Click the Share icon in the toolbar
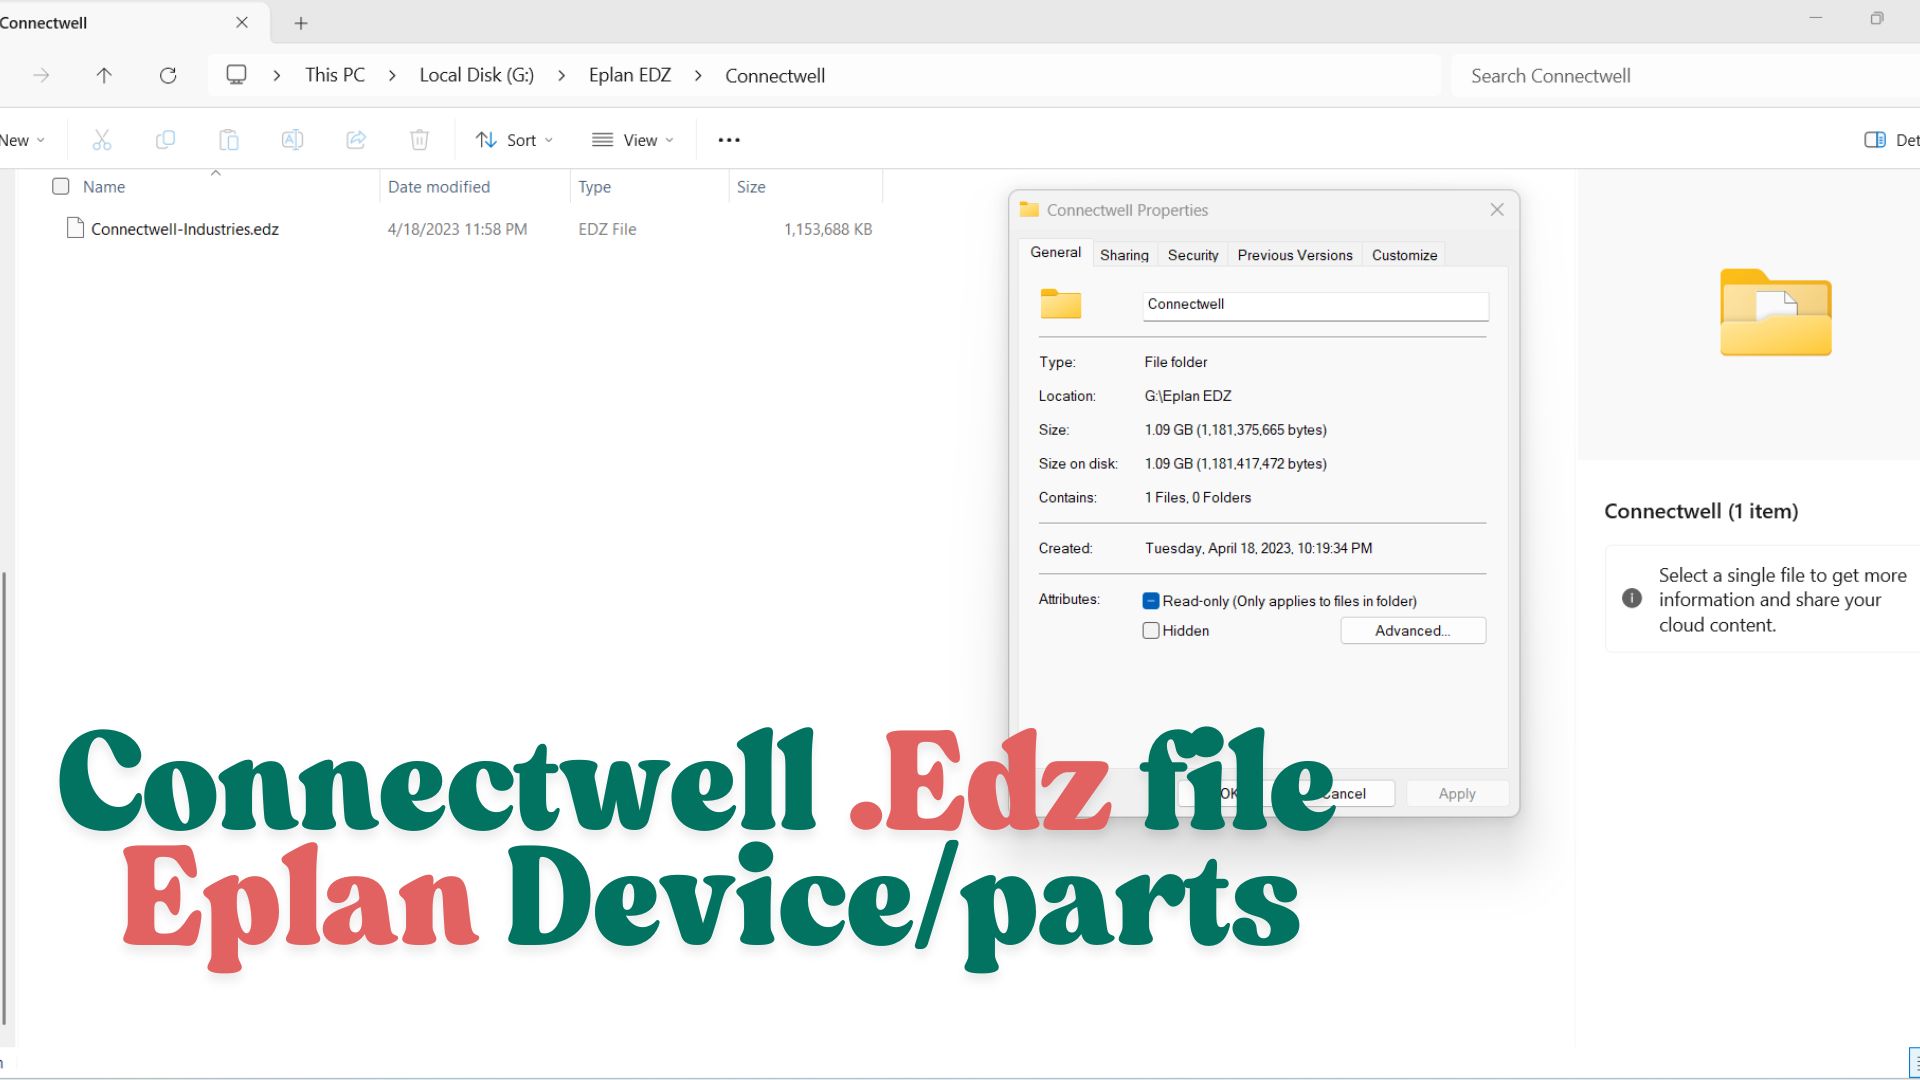This screenshot has height=1080, width=1920. pos(356,139)
